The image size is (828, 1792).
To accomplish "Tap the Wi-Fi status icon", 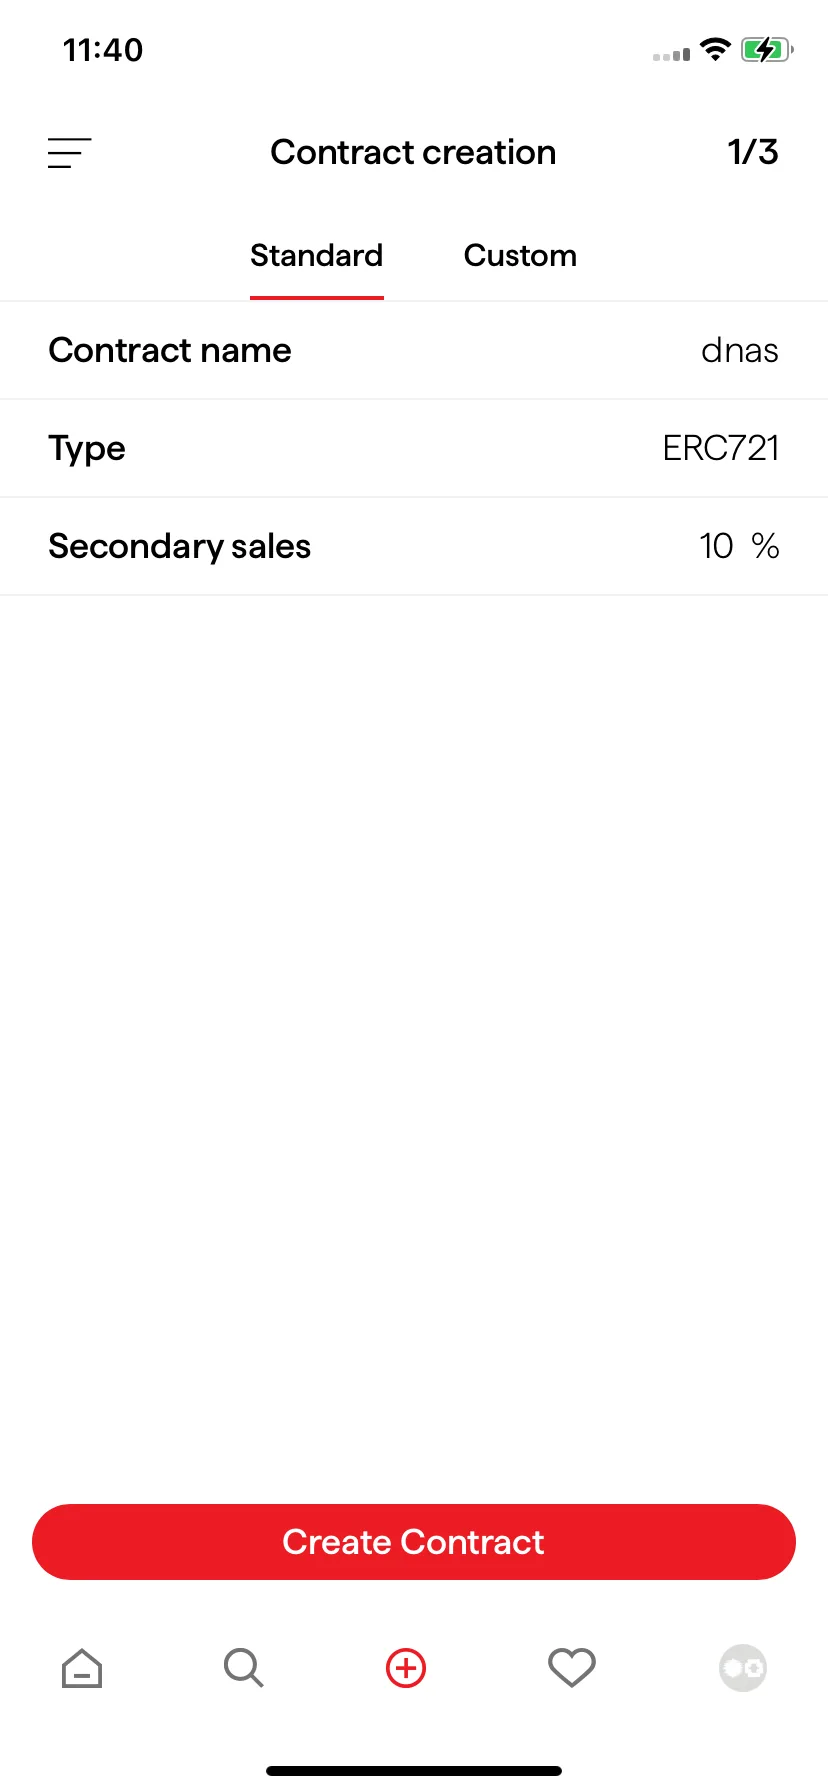I will [x=715, y=49].
